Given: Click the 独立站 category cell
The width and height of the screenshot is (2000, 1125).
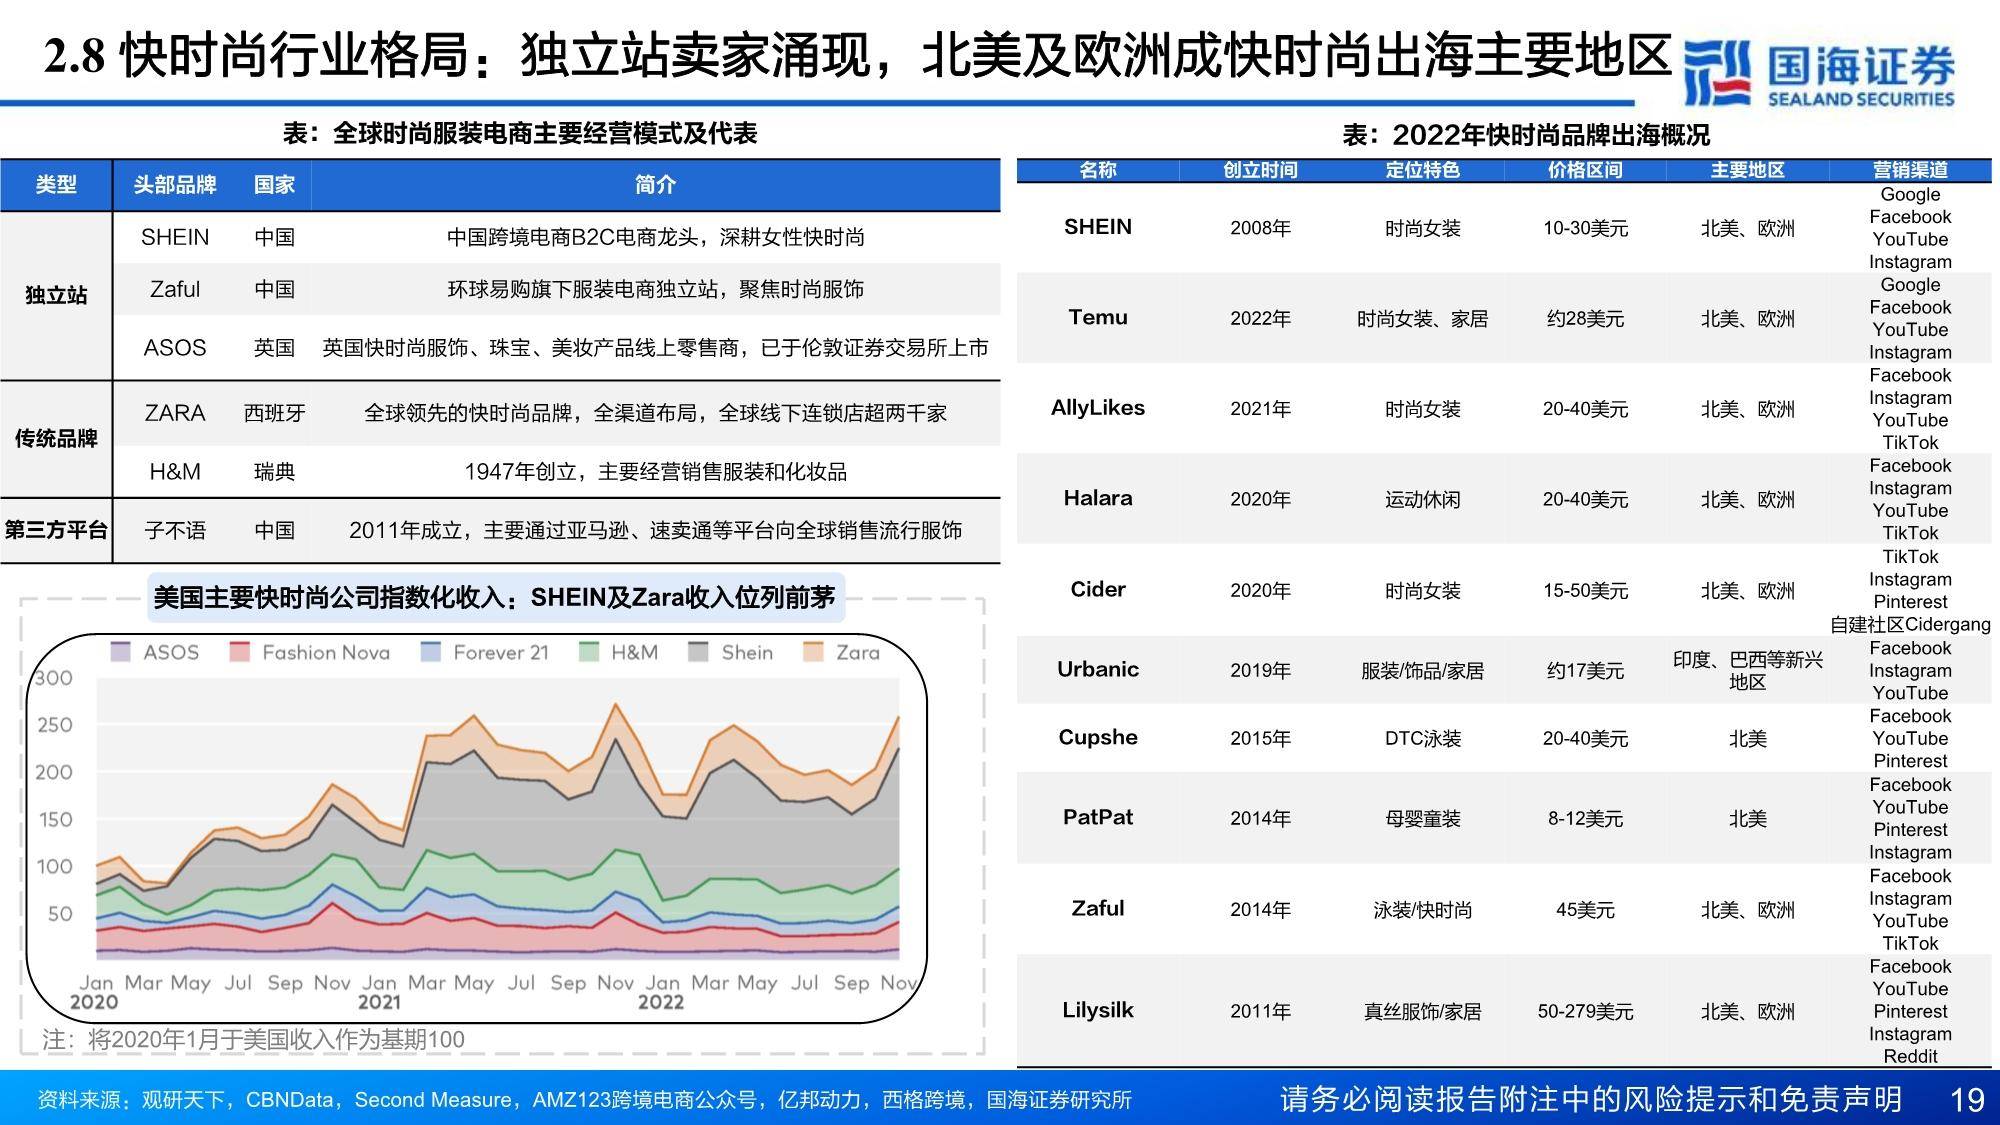Looking at the screenshot, I should click(x=56, y=295).
